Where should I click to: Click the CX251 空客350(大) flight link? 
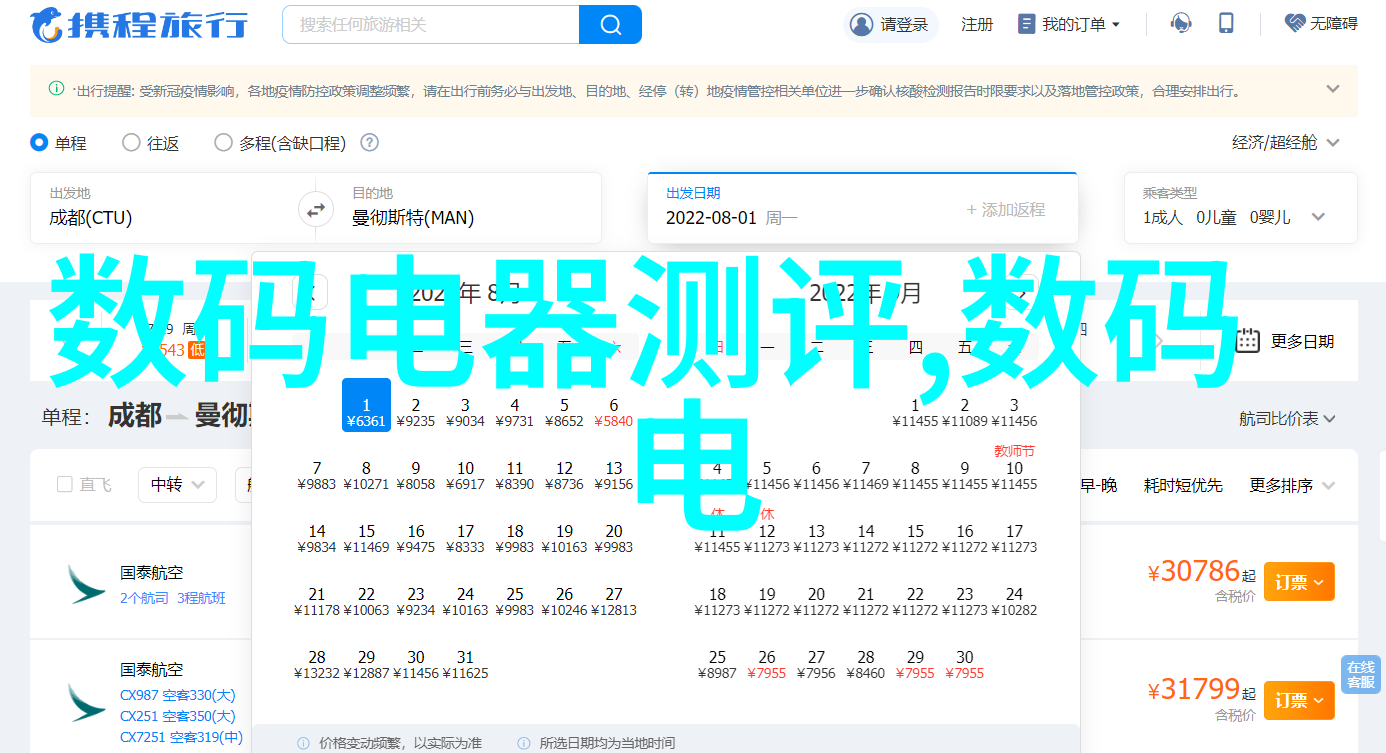(178, 716)
